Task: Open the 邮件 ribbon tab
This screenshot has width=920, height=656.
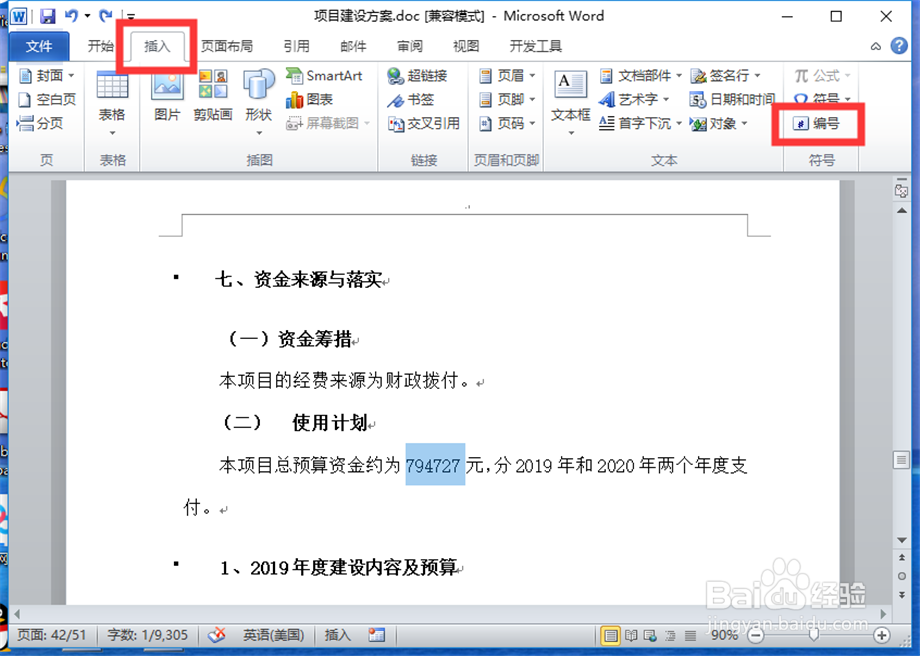Action: [352, 45]
